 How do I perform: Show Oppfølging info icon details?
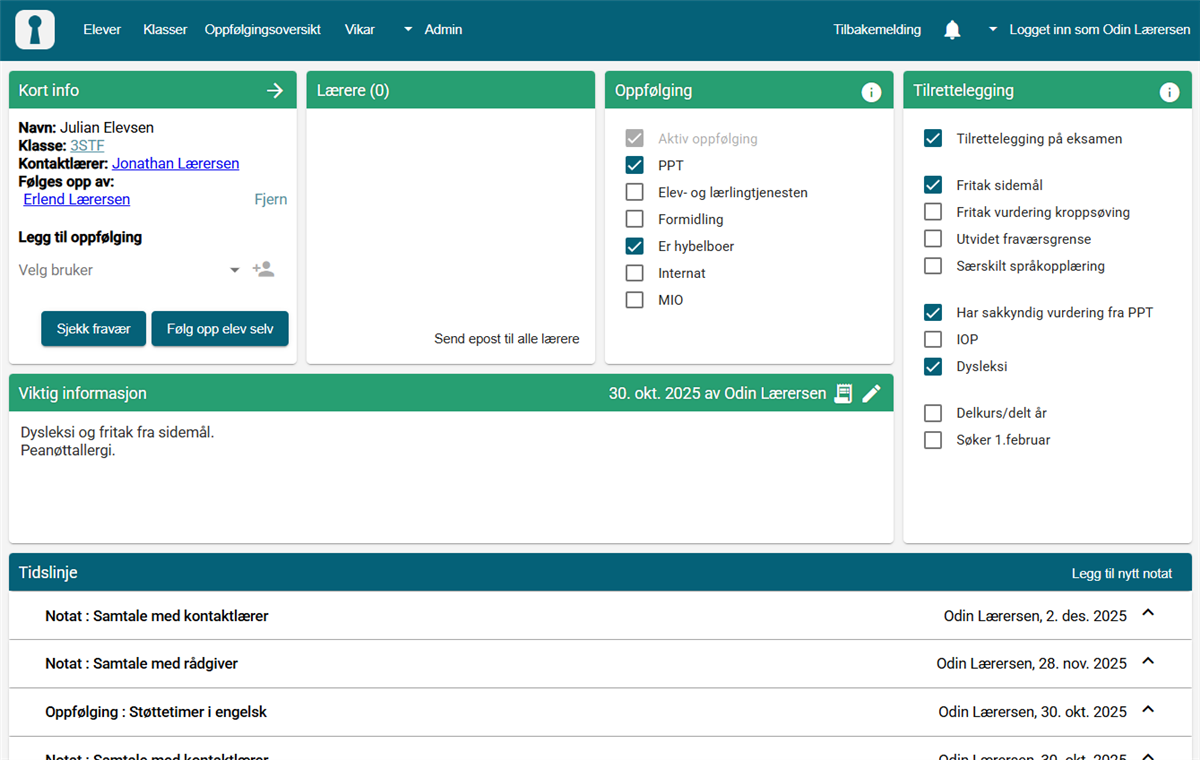[871, 92]
